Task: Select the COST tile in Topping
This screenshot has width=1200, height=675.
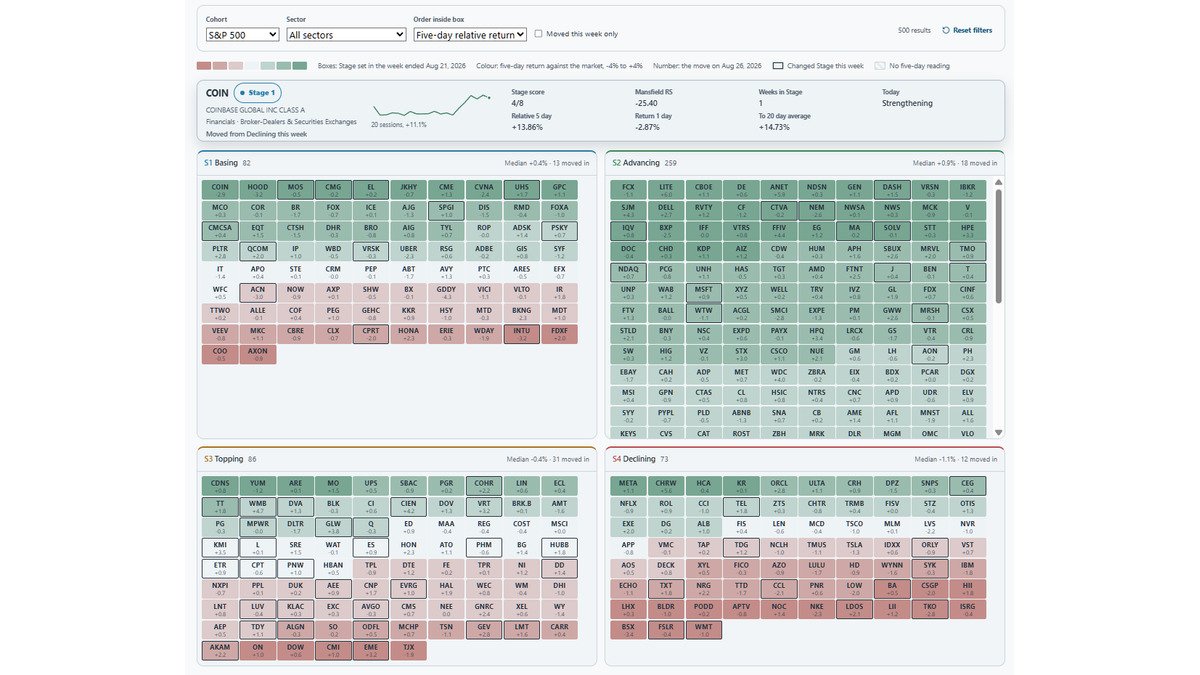Action: tap(521, 527)
